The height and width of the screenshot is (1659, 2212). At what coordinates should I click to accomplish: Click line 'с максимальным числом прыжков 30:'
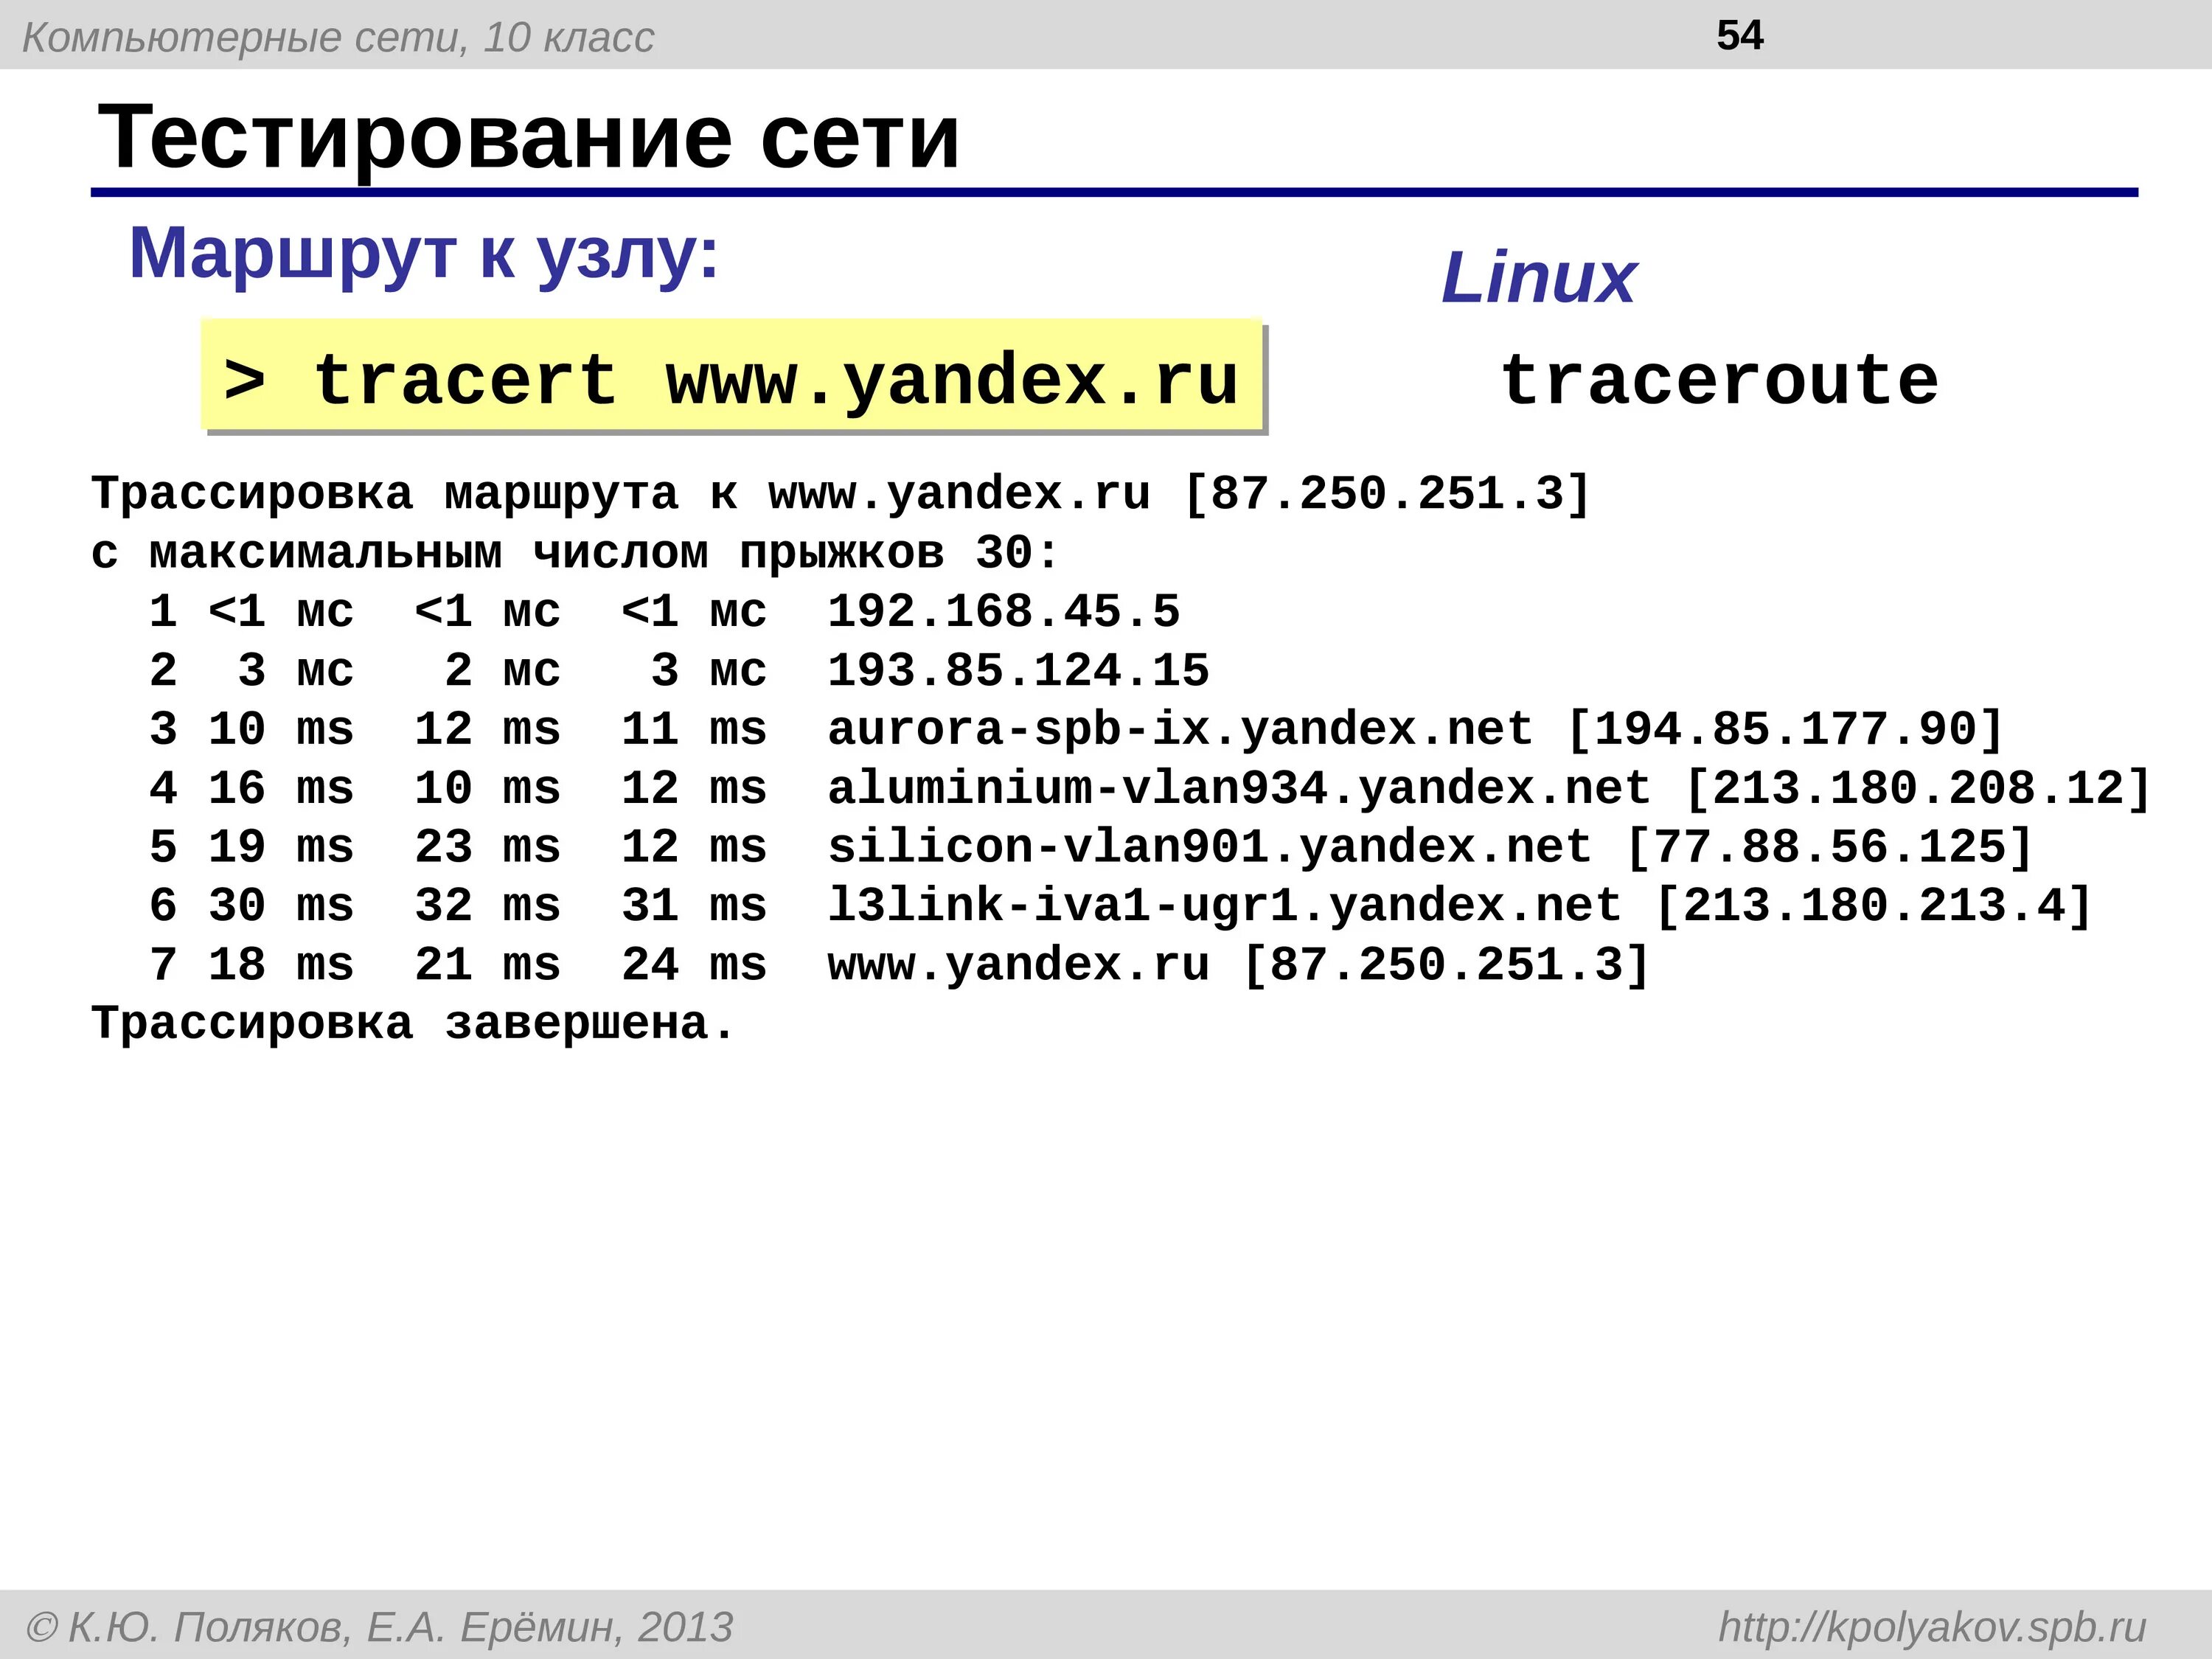pos(575,553)
